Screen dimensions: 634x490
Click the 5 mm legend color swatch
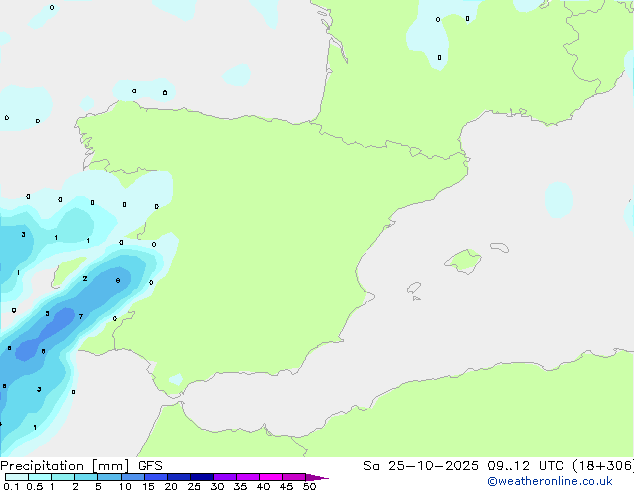click(x=109, y=477)
